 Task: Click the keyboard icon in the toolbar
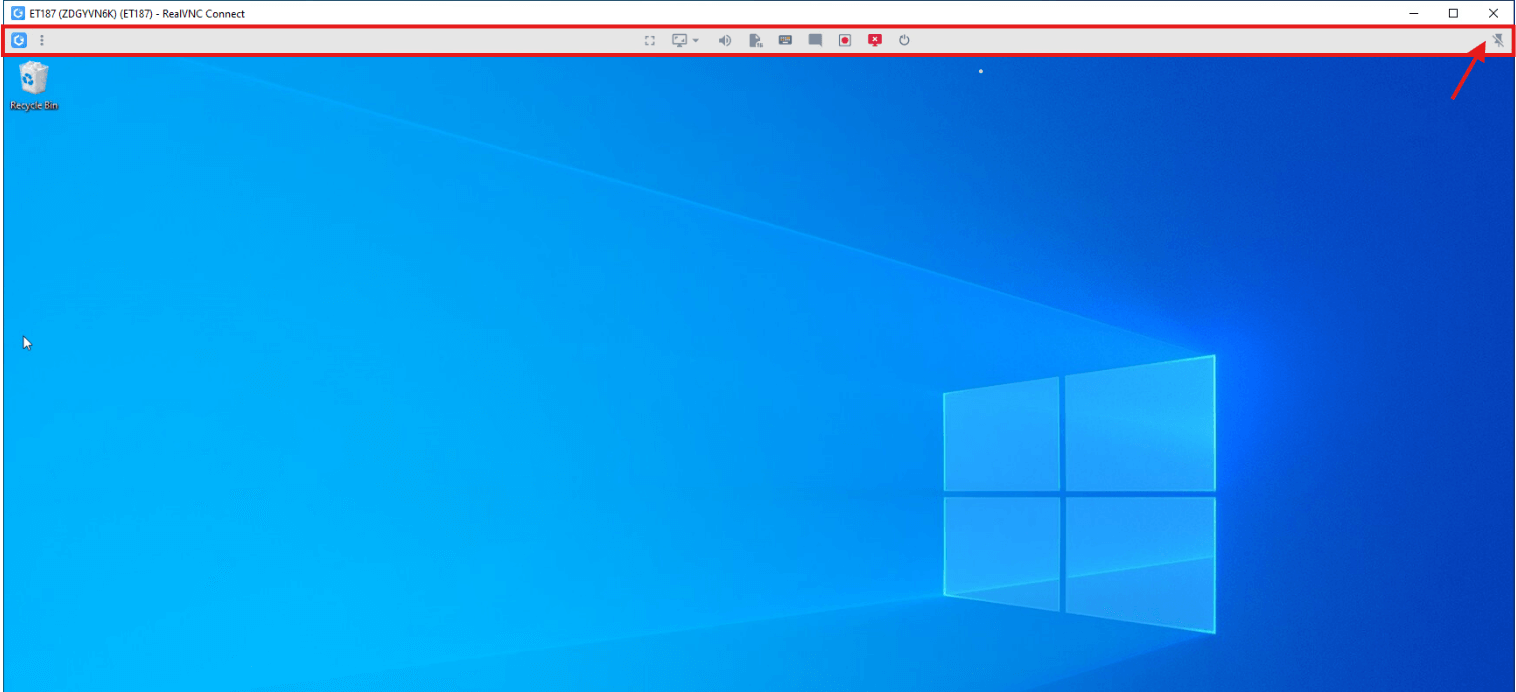click(785, 41)
